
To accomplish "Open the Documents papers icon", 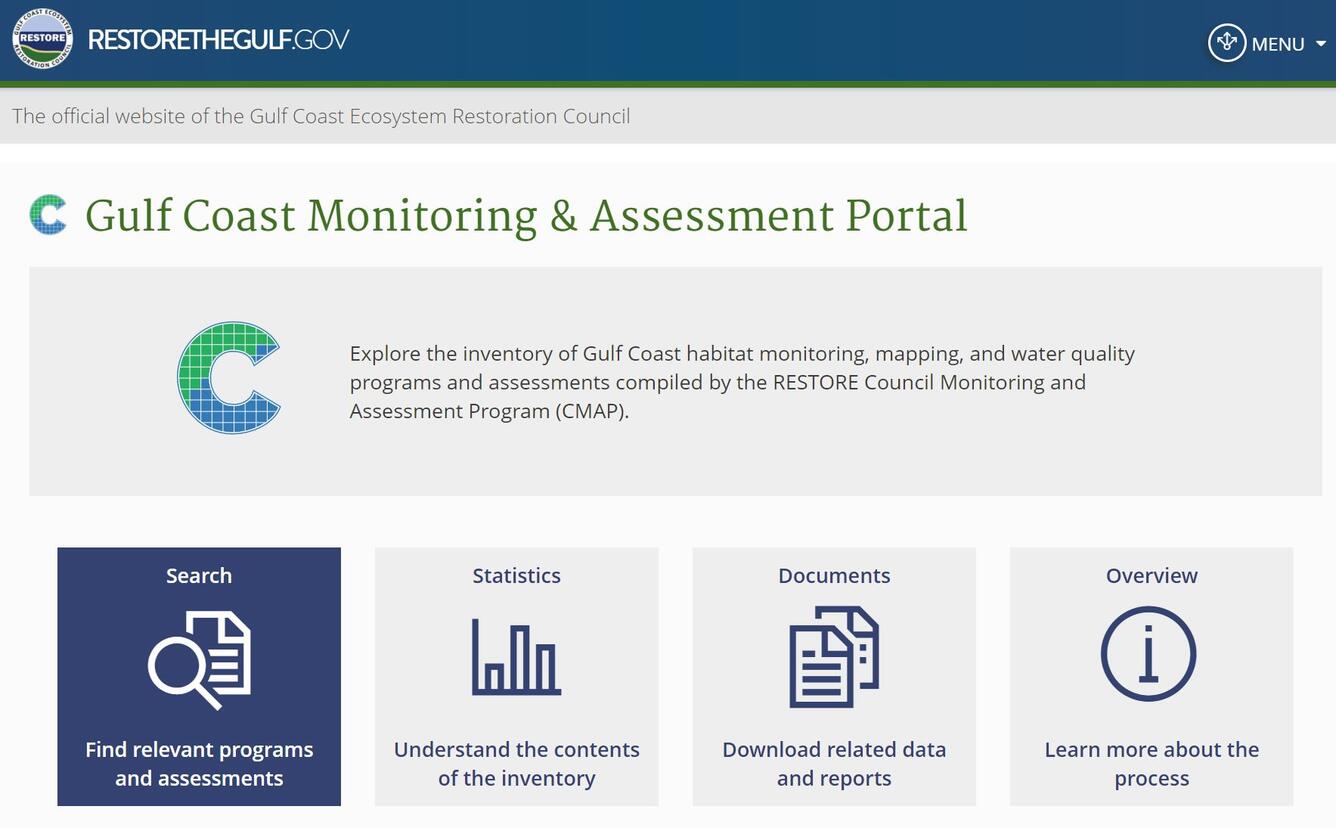I will point(834,655).
